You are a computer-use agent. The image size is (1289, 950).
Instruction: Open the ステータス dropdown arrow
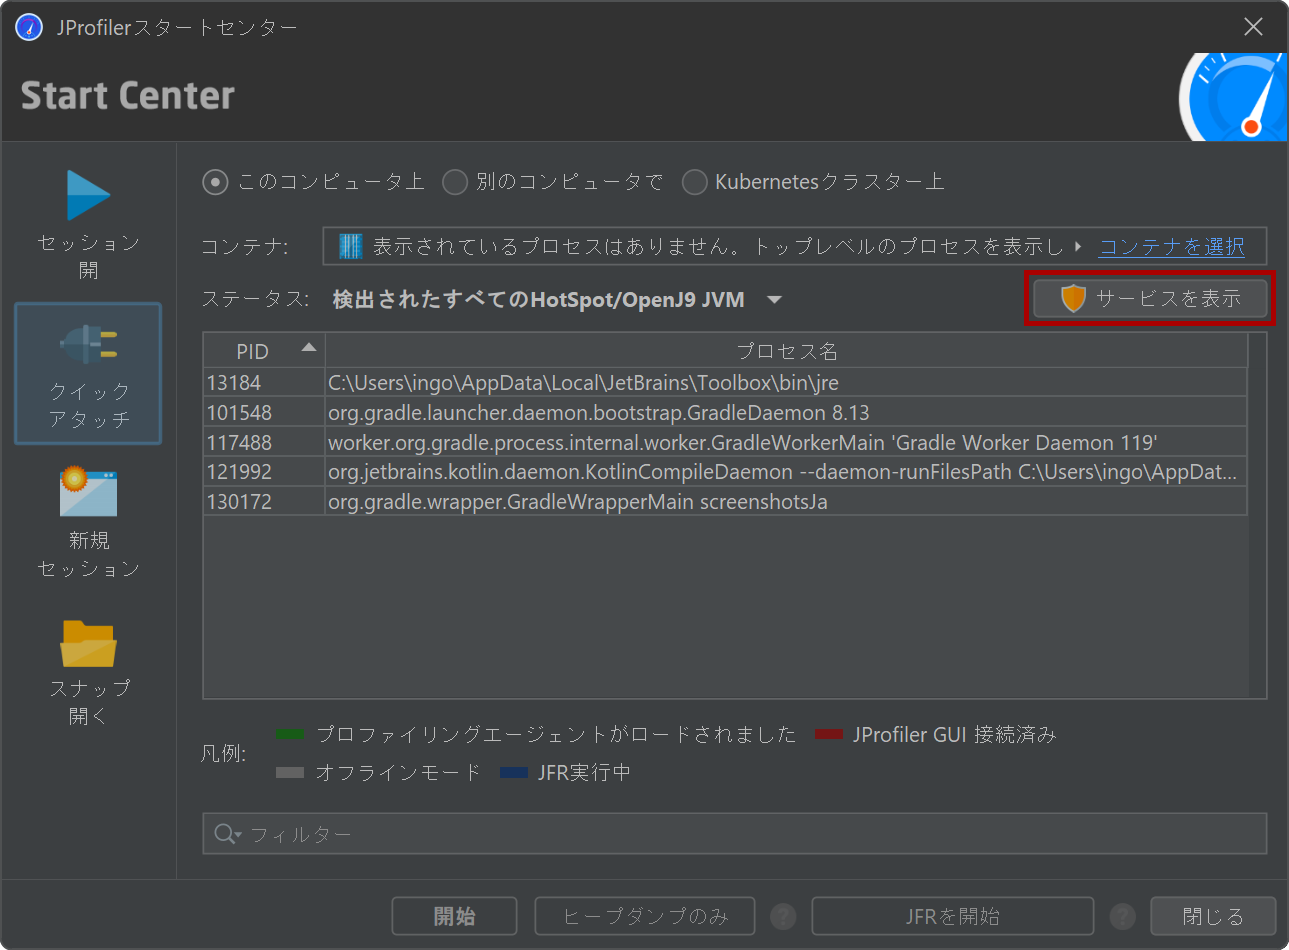click(774, 300)
